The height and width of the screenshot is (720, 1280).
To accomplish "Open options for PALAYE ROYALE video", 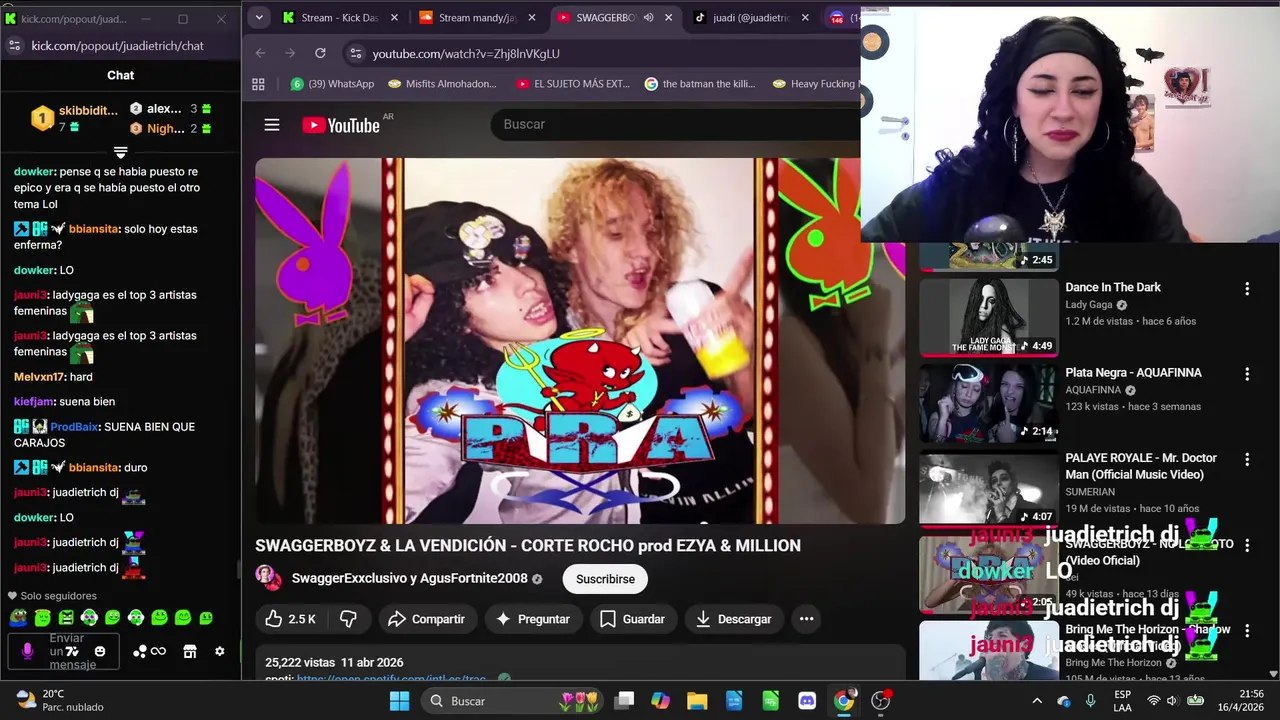I will click(1246, 459).
